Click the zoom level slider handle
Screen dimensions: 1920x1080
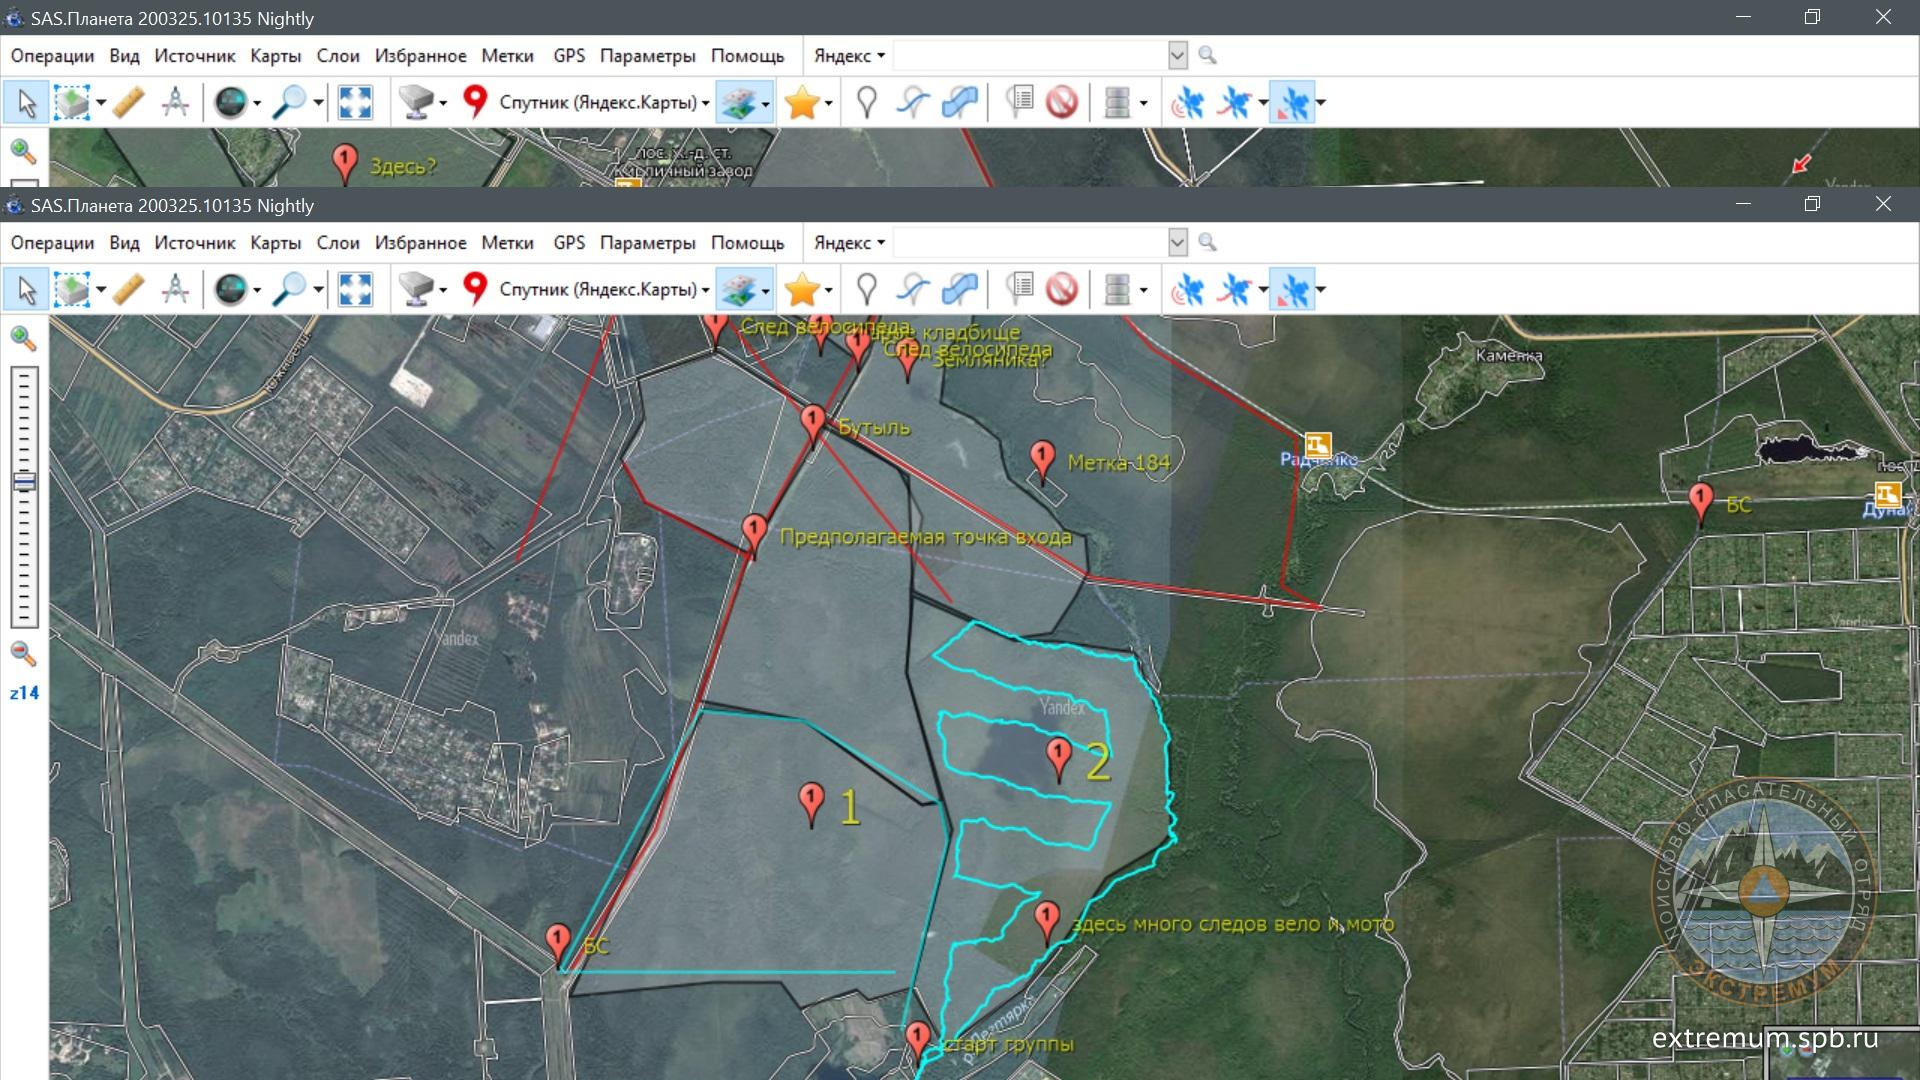click(24, 482)
